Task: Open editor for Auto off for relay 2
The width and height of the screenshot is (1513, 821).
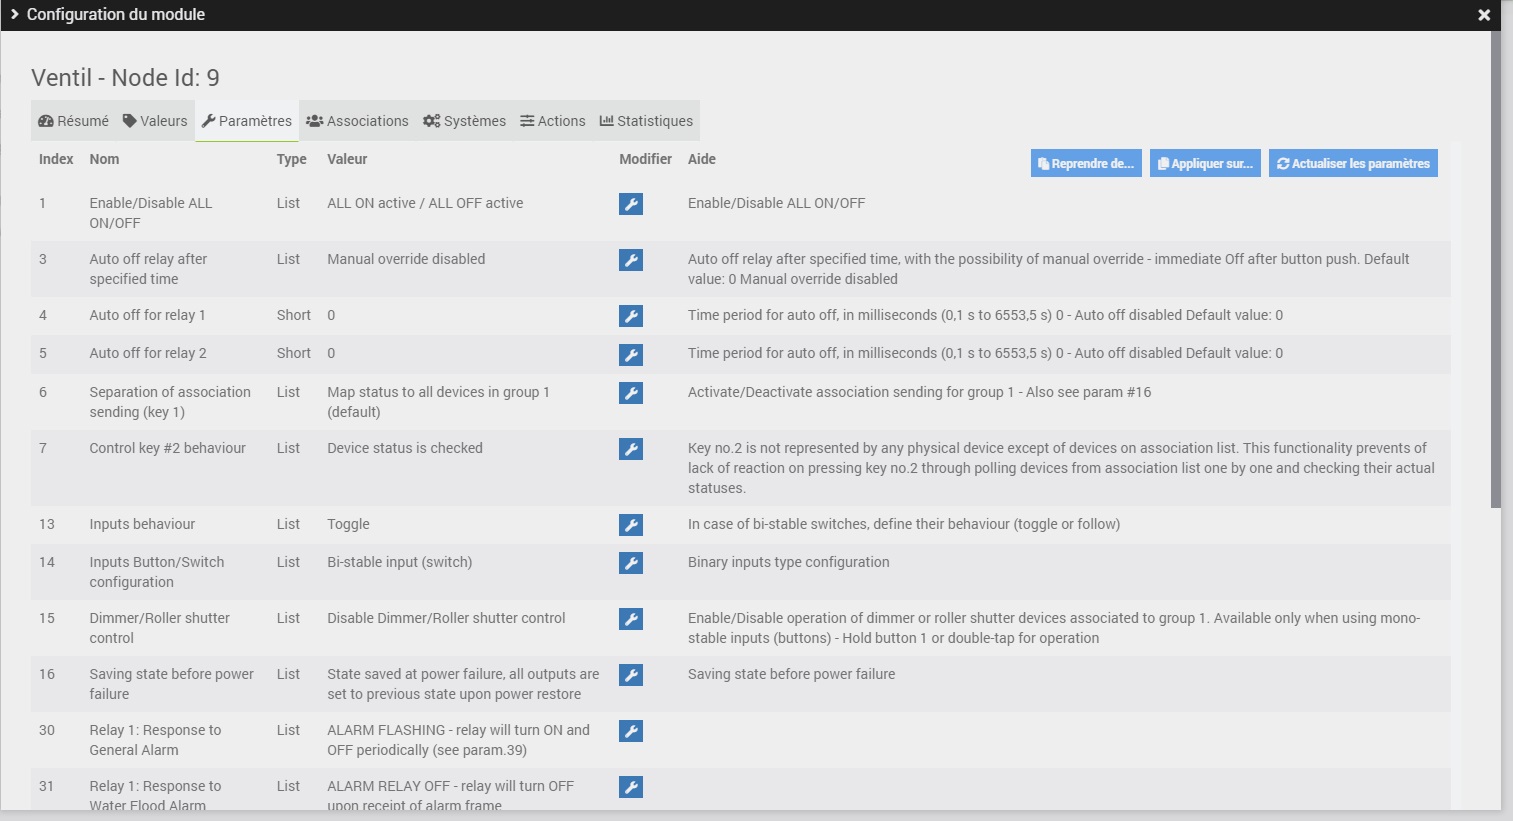Action: pos(630,354)
